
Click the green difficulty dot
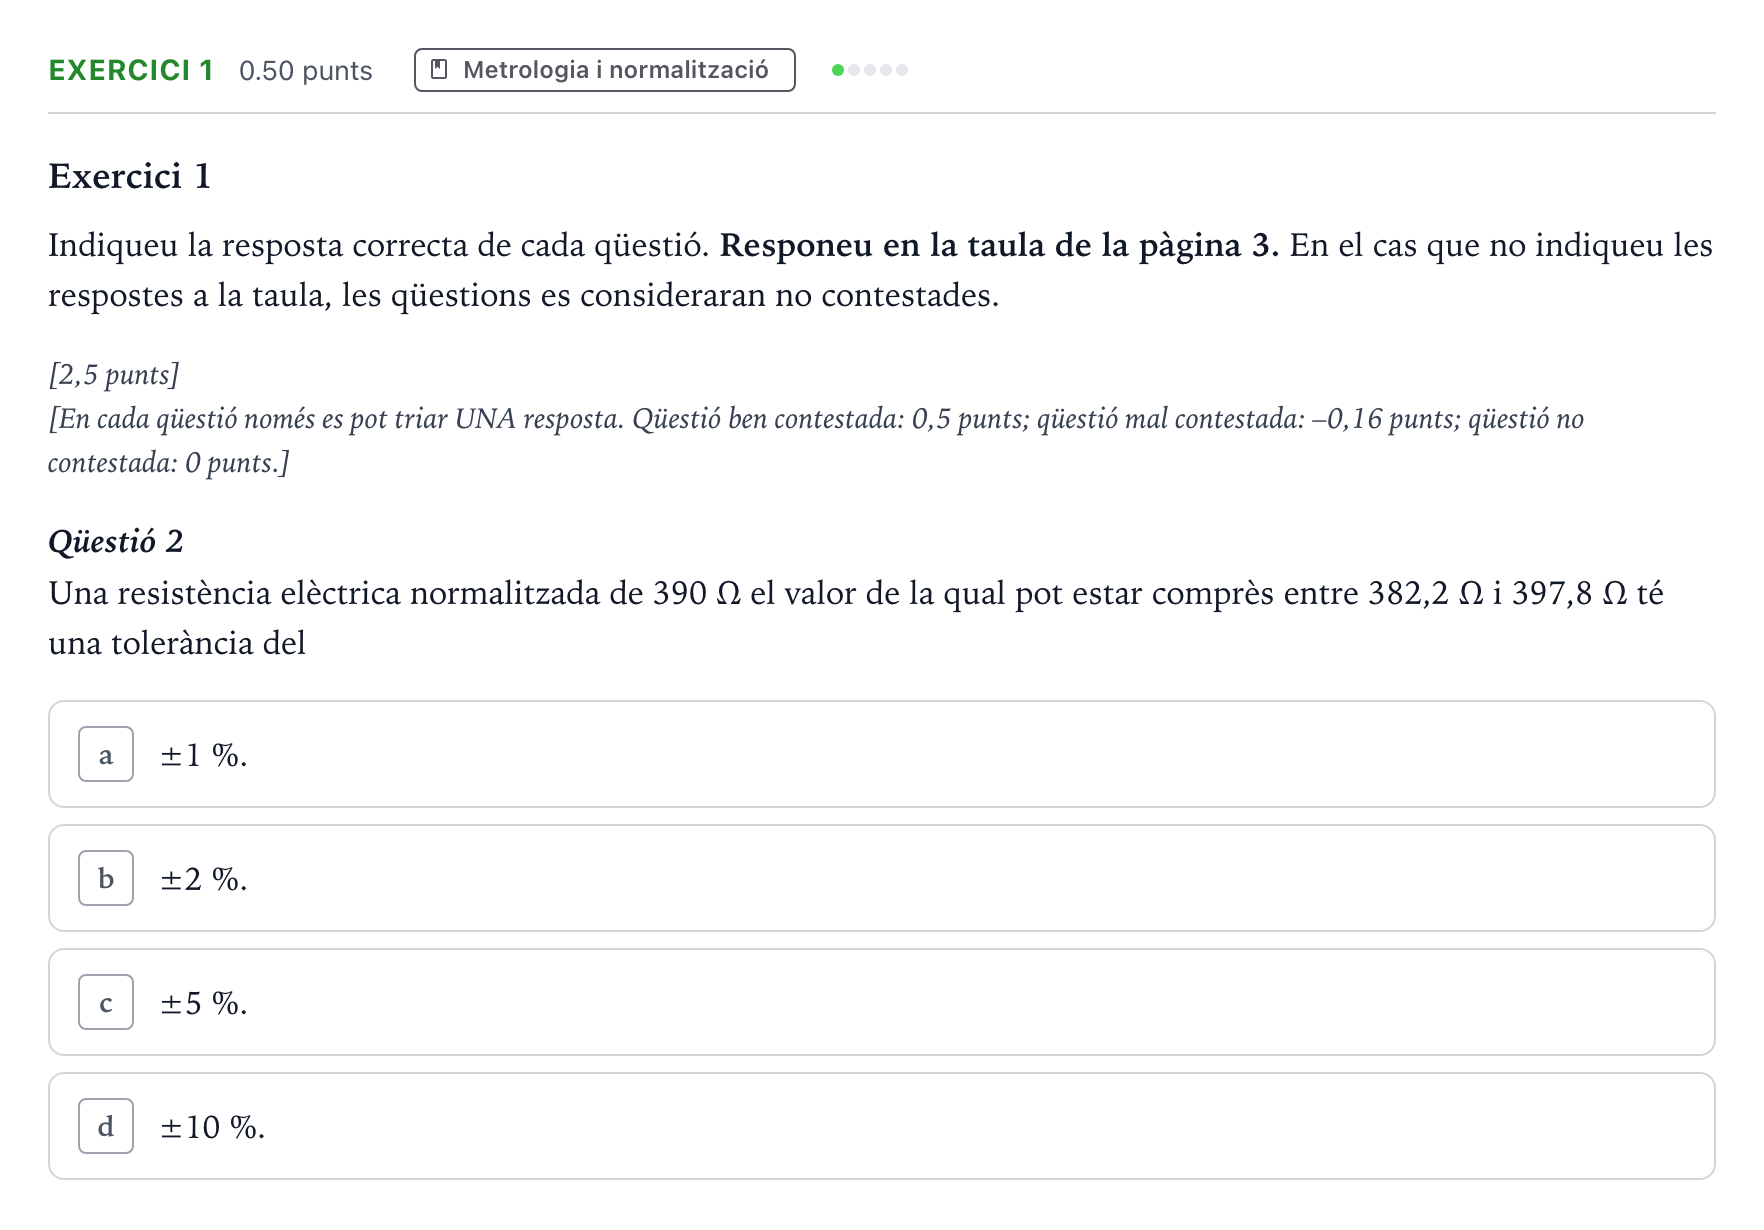[x=838, y=70]
